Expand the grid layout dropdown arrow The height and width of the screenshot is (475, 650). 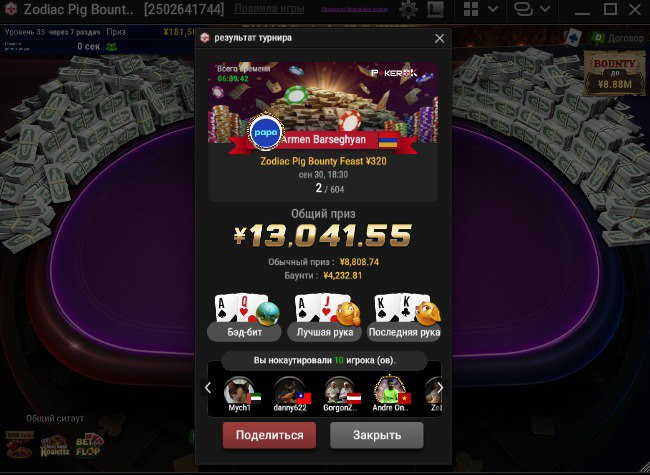pyautogui.click(x=493, y=9)
